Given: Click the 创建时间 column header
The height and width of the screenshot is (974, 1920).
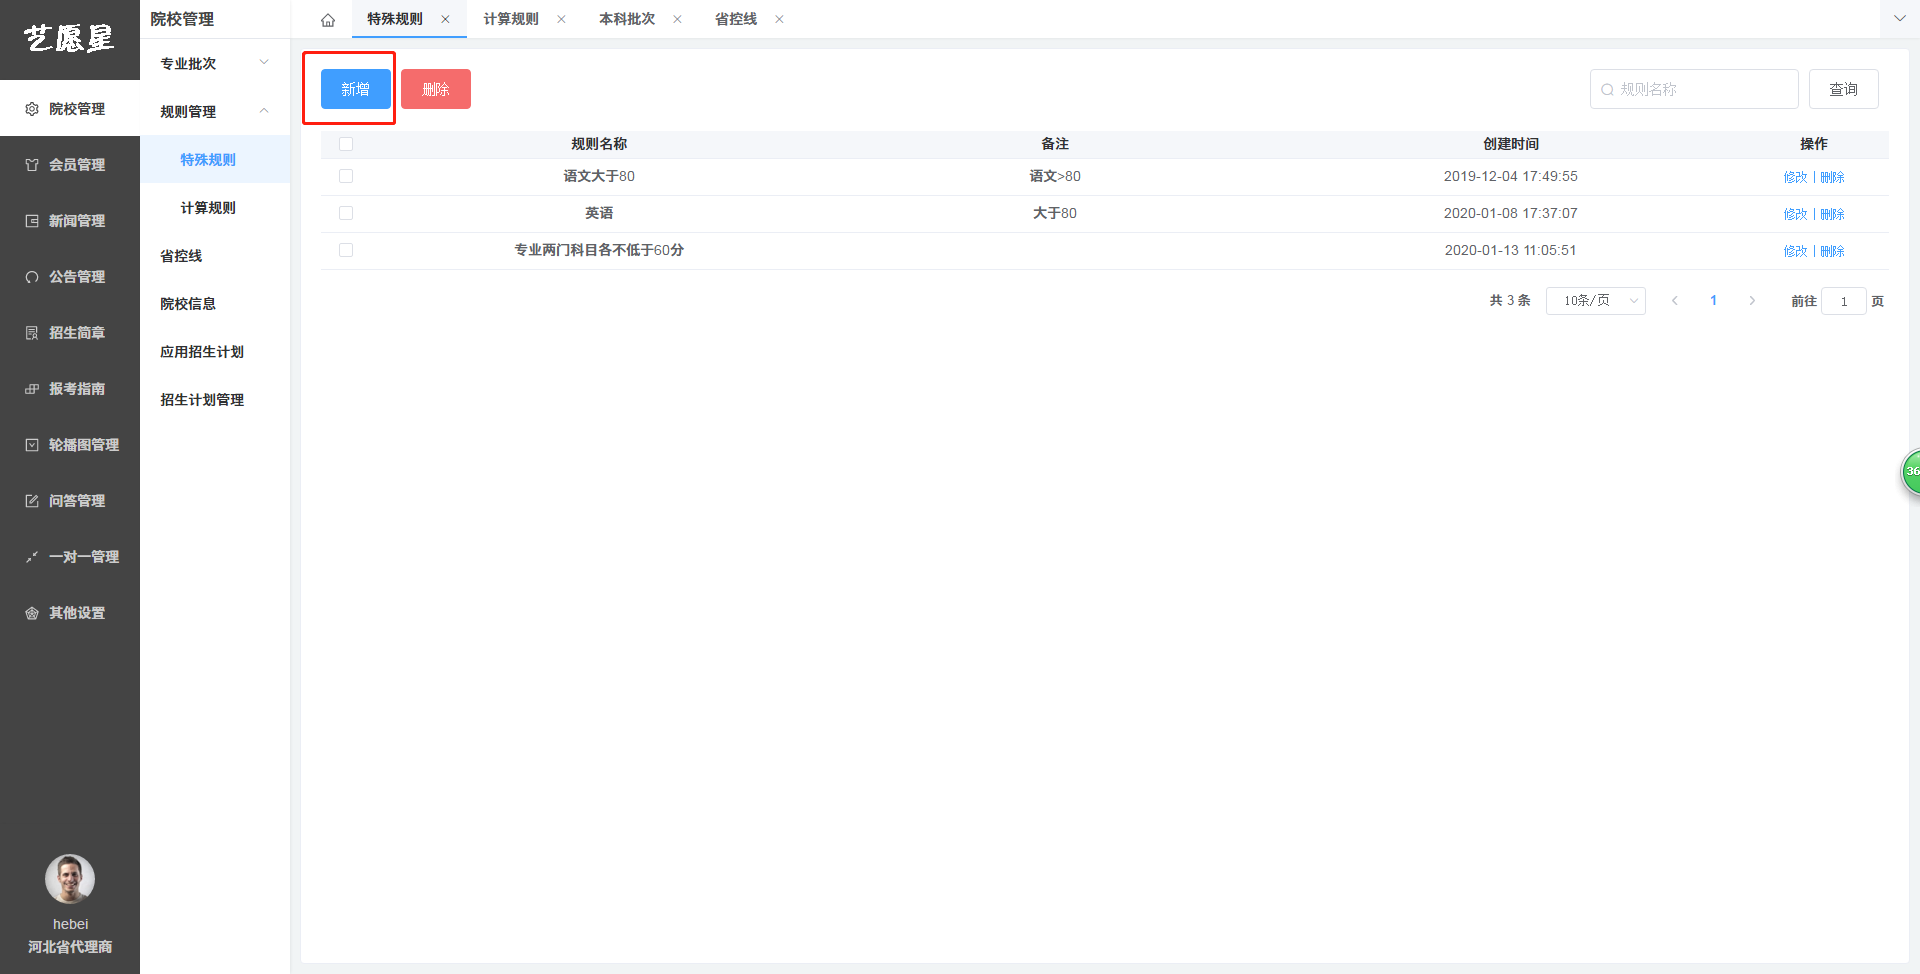Looking at the screenshot, I should pyautogui.click(x=1511, y=144).
